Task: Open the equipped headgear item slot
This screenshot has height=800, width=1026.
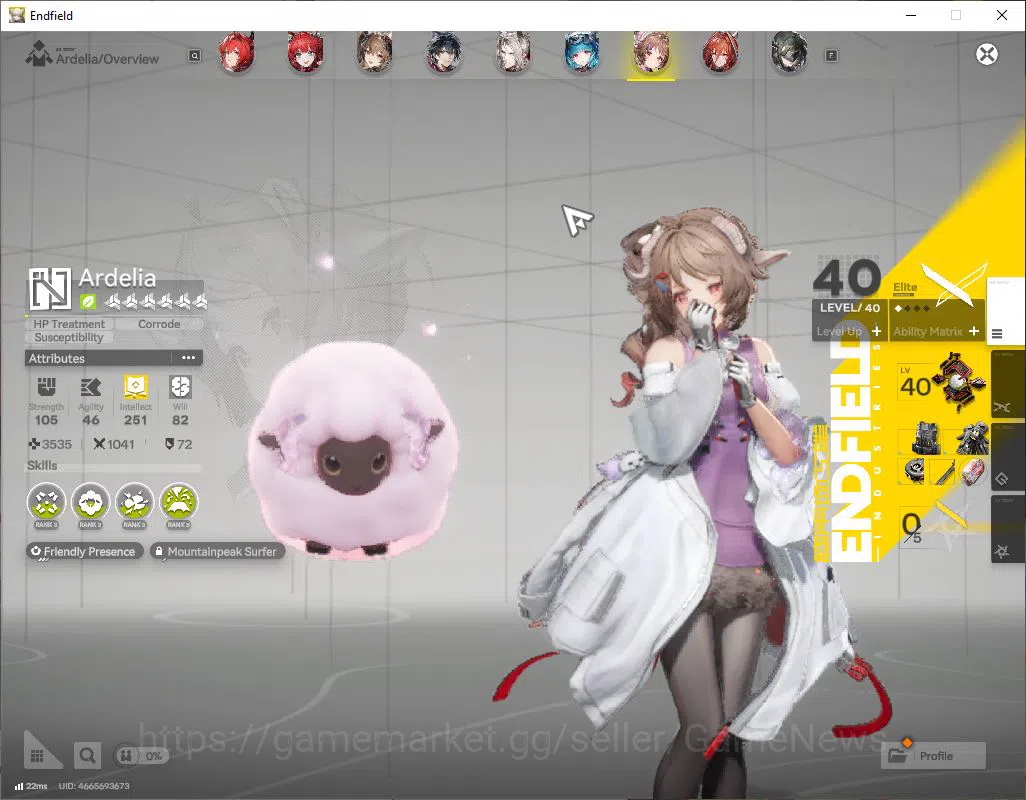Action: (x=973, y=438)
